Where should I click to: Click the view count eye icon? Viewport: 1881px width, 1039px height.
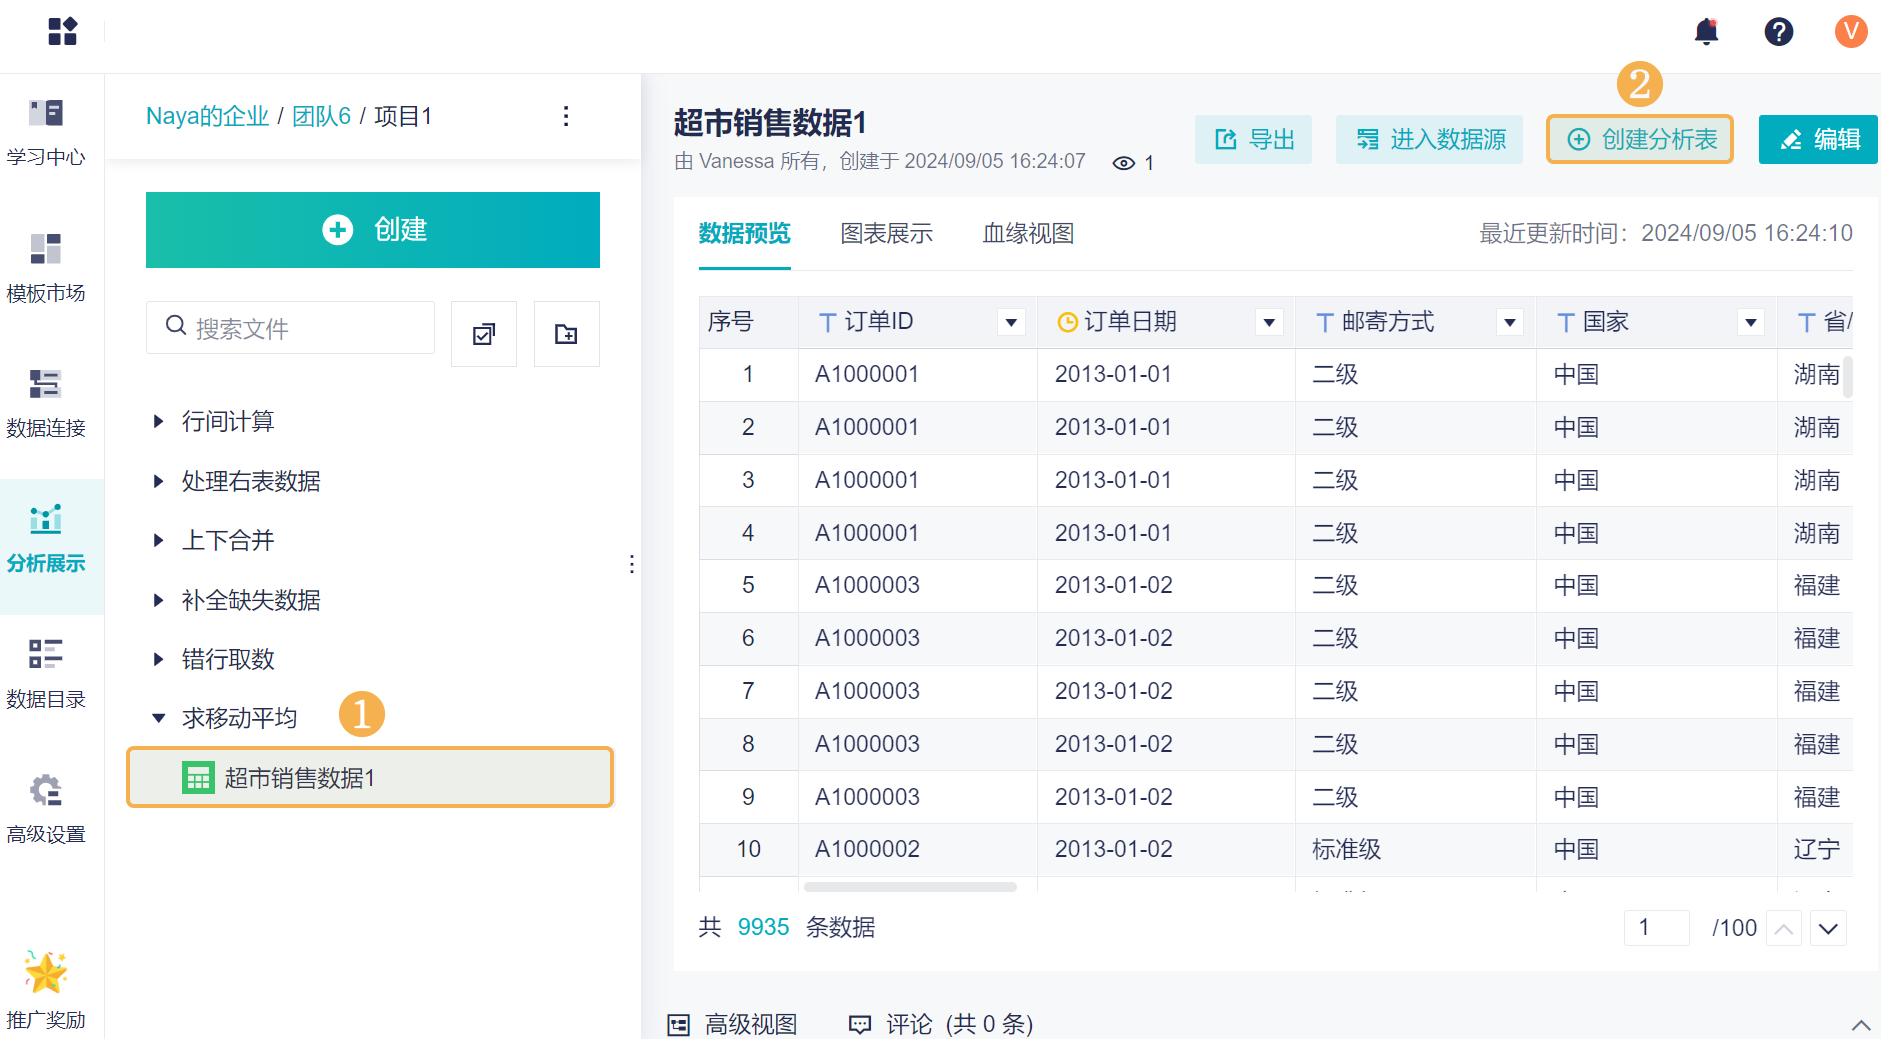(x=1124, y=163)
